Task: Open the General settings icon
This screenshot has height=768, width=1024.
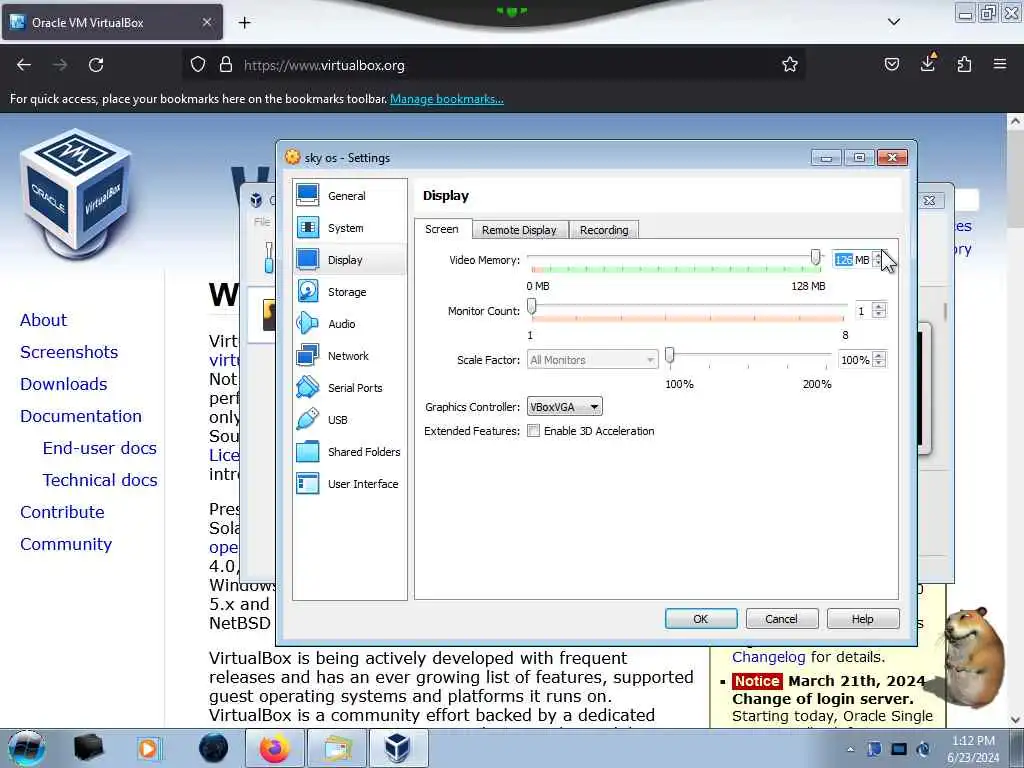Action: [308, 195]
